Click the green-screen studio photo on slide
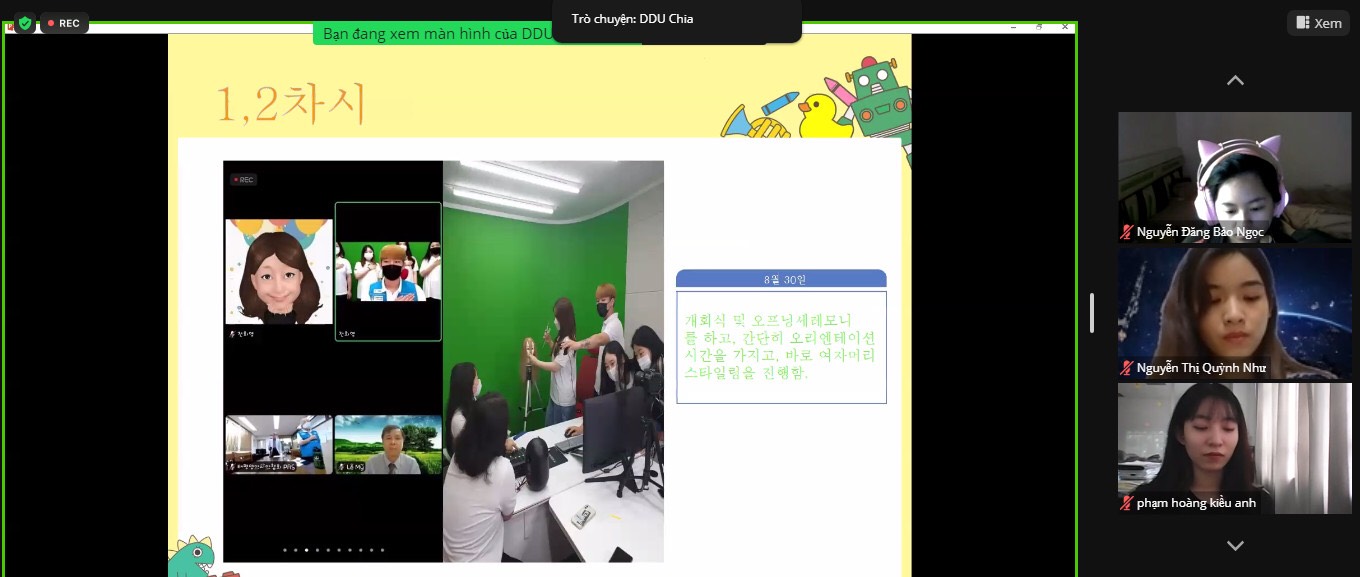 point(553,360)
